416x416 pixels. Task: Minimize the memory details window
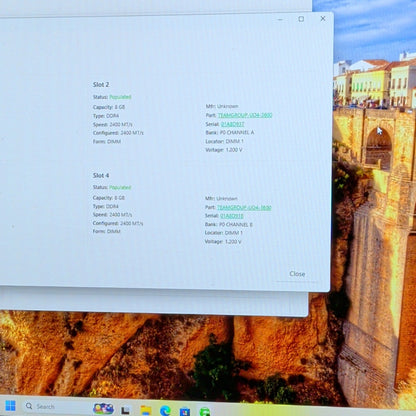pyautogui.click(x=280, y=19)
